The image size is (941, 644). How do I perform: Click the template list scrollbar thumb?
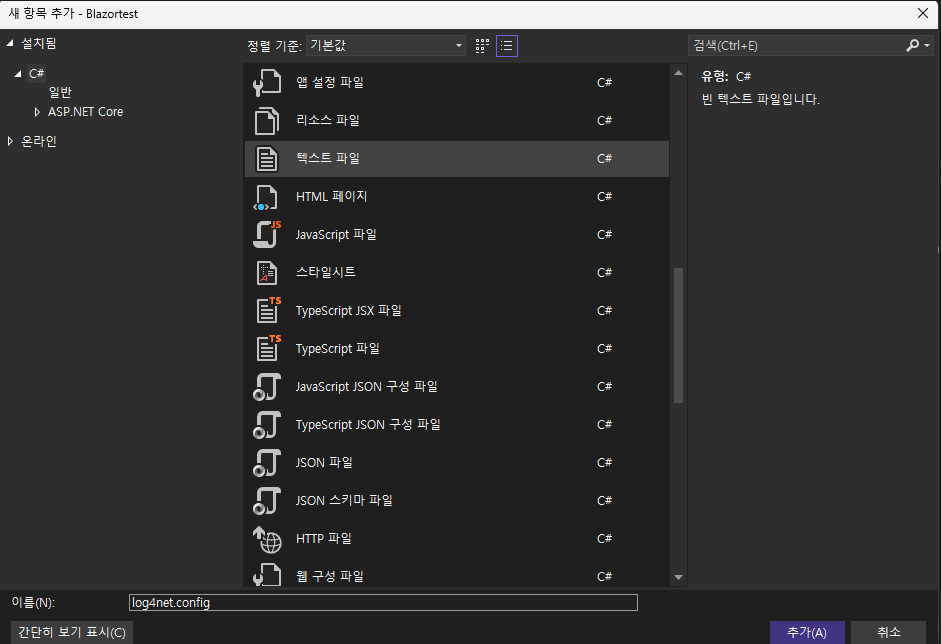coord(679,335)
